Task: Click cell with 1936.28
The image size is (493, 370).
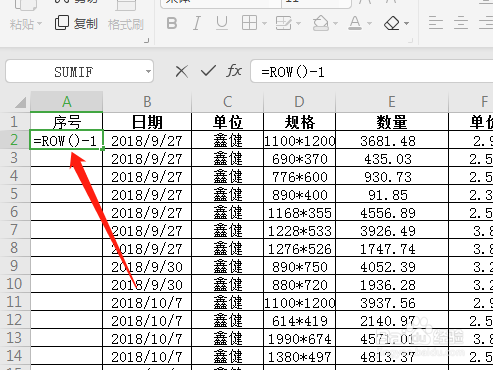Action: pyautogui.click(x=392, y=284)
